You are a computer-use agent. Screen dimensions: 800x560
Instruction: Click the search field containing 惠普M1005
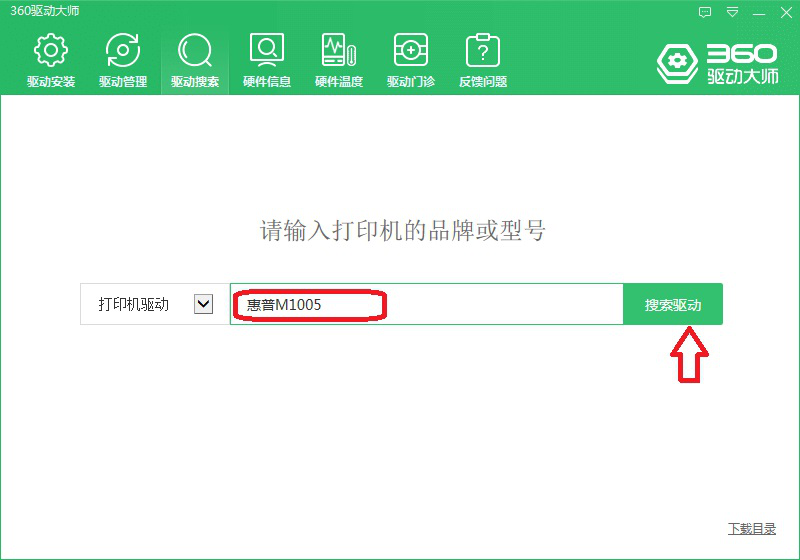coord(427,304)
